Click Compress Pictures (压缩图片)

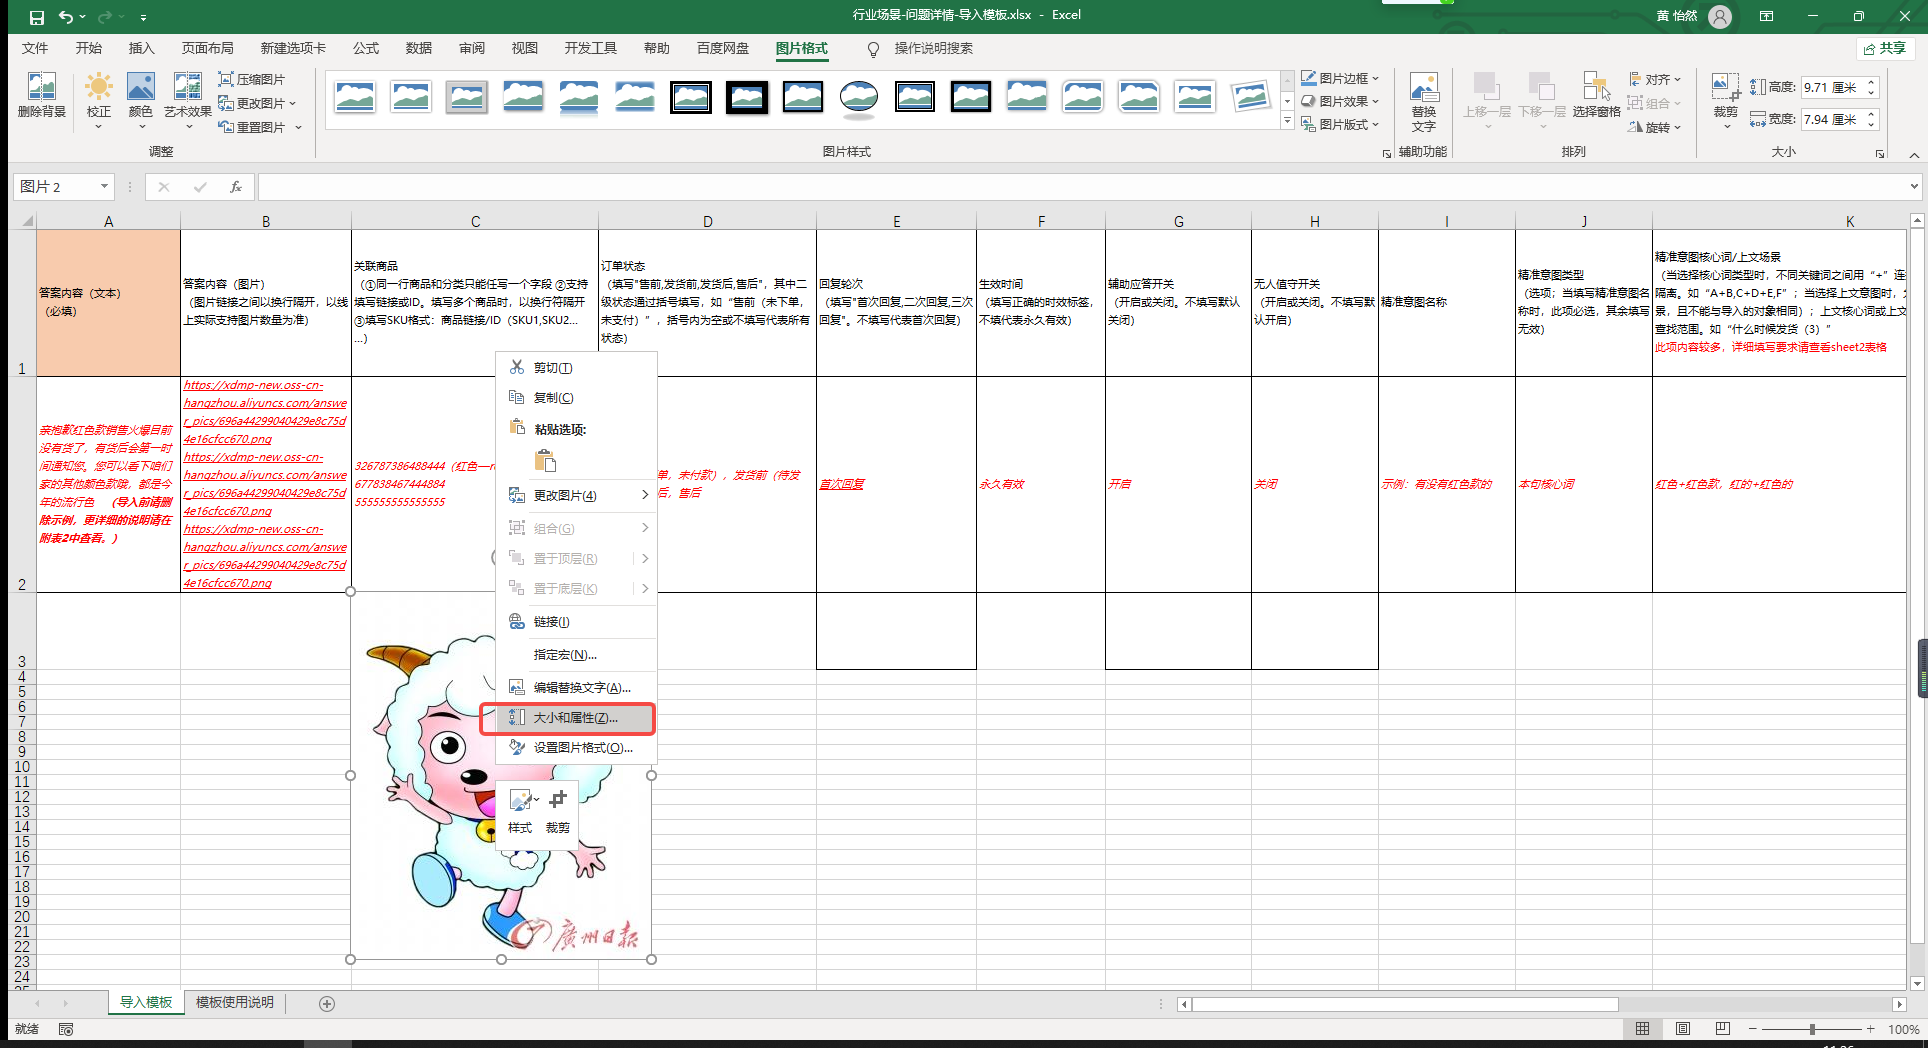(x=252, y=79)
